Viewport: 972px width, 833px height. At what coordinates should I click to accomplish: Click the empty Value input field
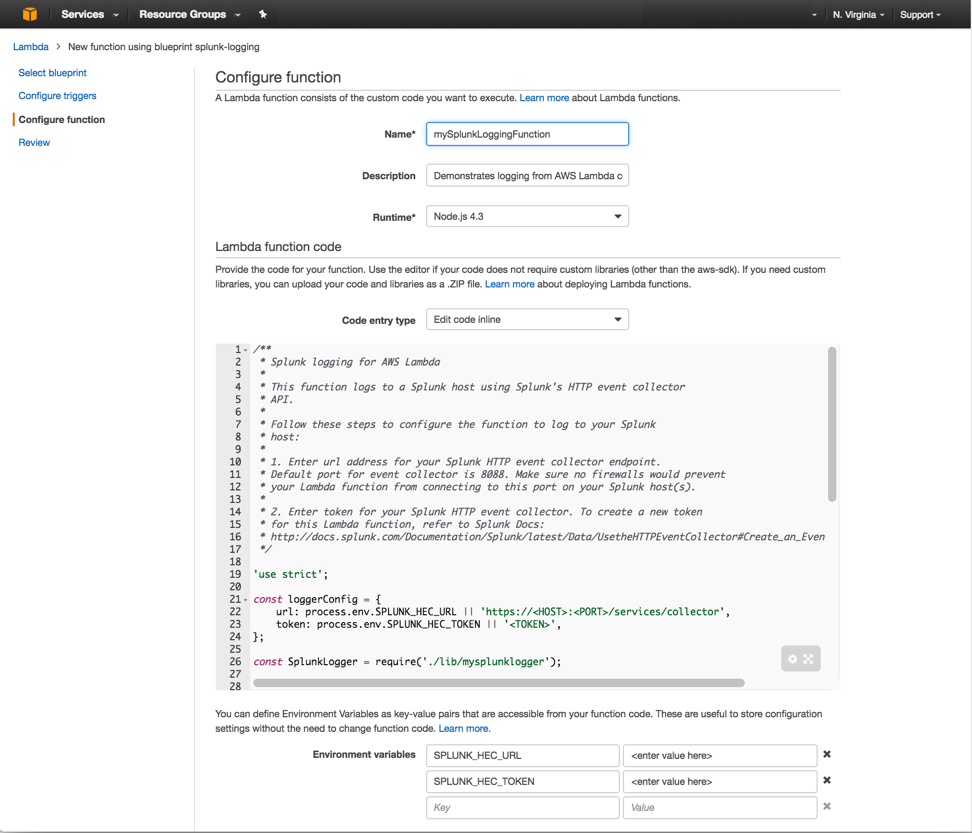coord(720,808)
